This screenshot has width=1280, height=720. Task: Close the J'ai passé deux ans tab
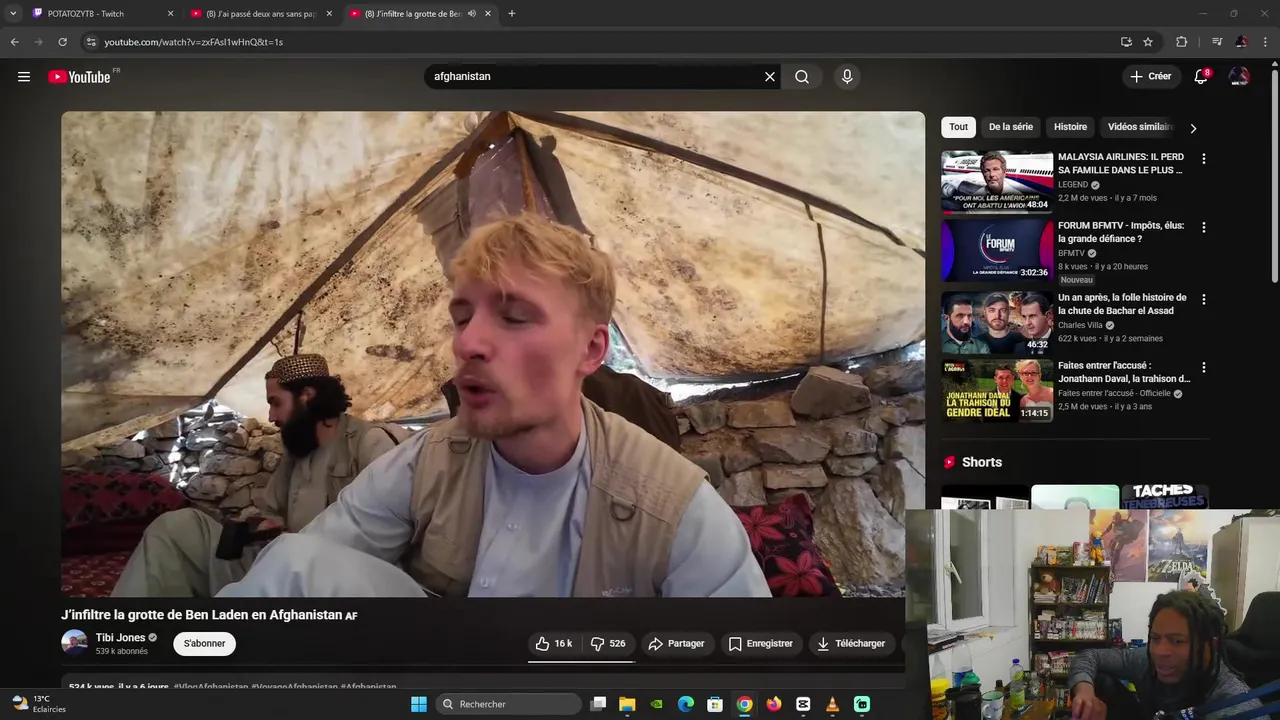(x=329, y=14)
